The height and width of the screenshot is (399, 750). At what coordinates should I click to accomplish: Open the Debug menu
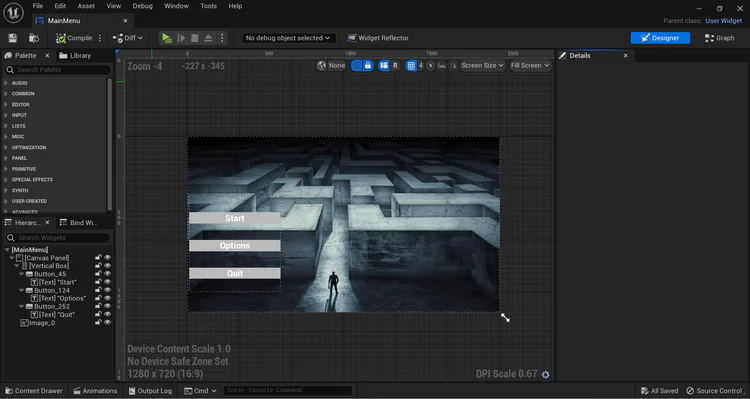[x=143, y=6]
